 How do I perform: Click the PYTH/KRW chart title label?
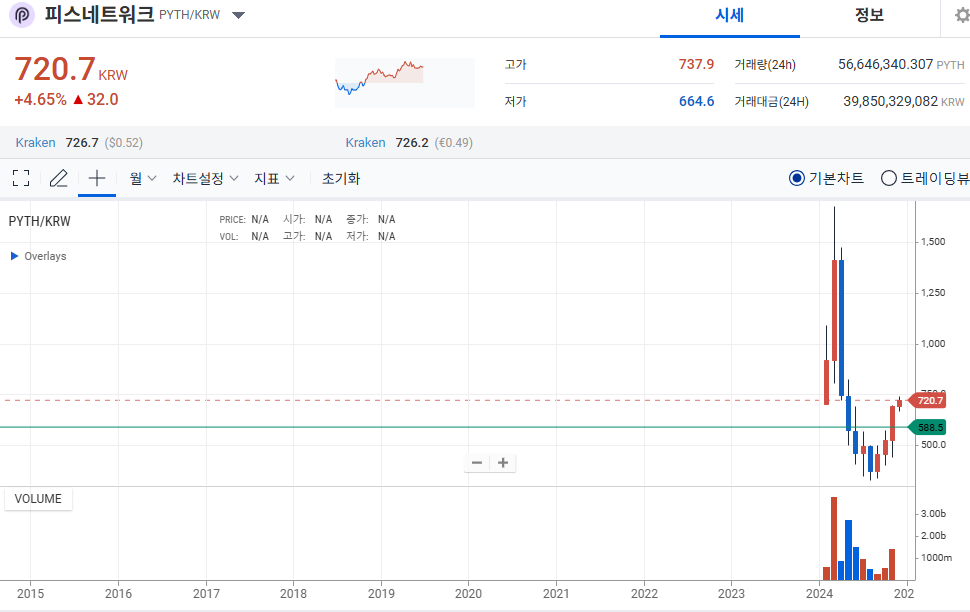pyautogui.click(x=40, y=222)
